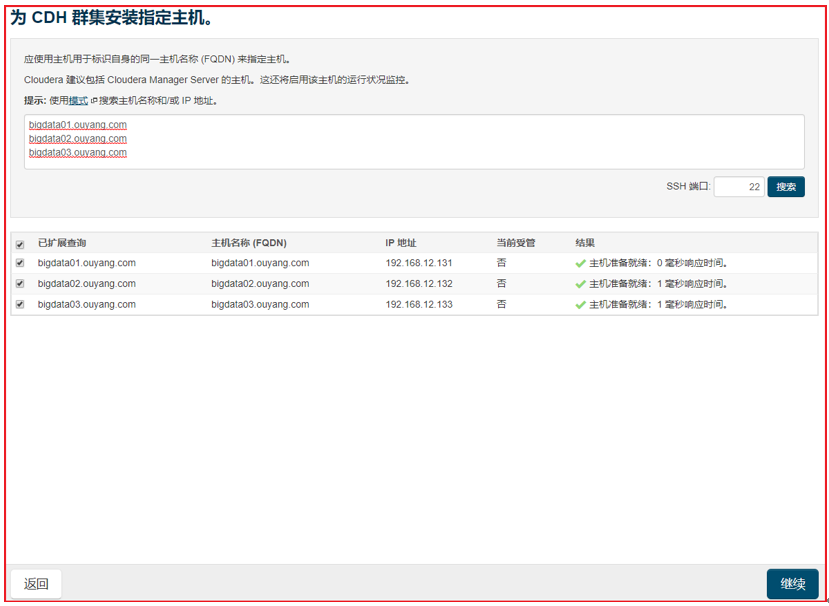The height and width of the screenshot is (606, 829).
Task: Open the bigdata03.ouyang.com link in host list
Action: pos(76,152)
